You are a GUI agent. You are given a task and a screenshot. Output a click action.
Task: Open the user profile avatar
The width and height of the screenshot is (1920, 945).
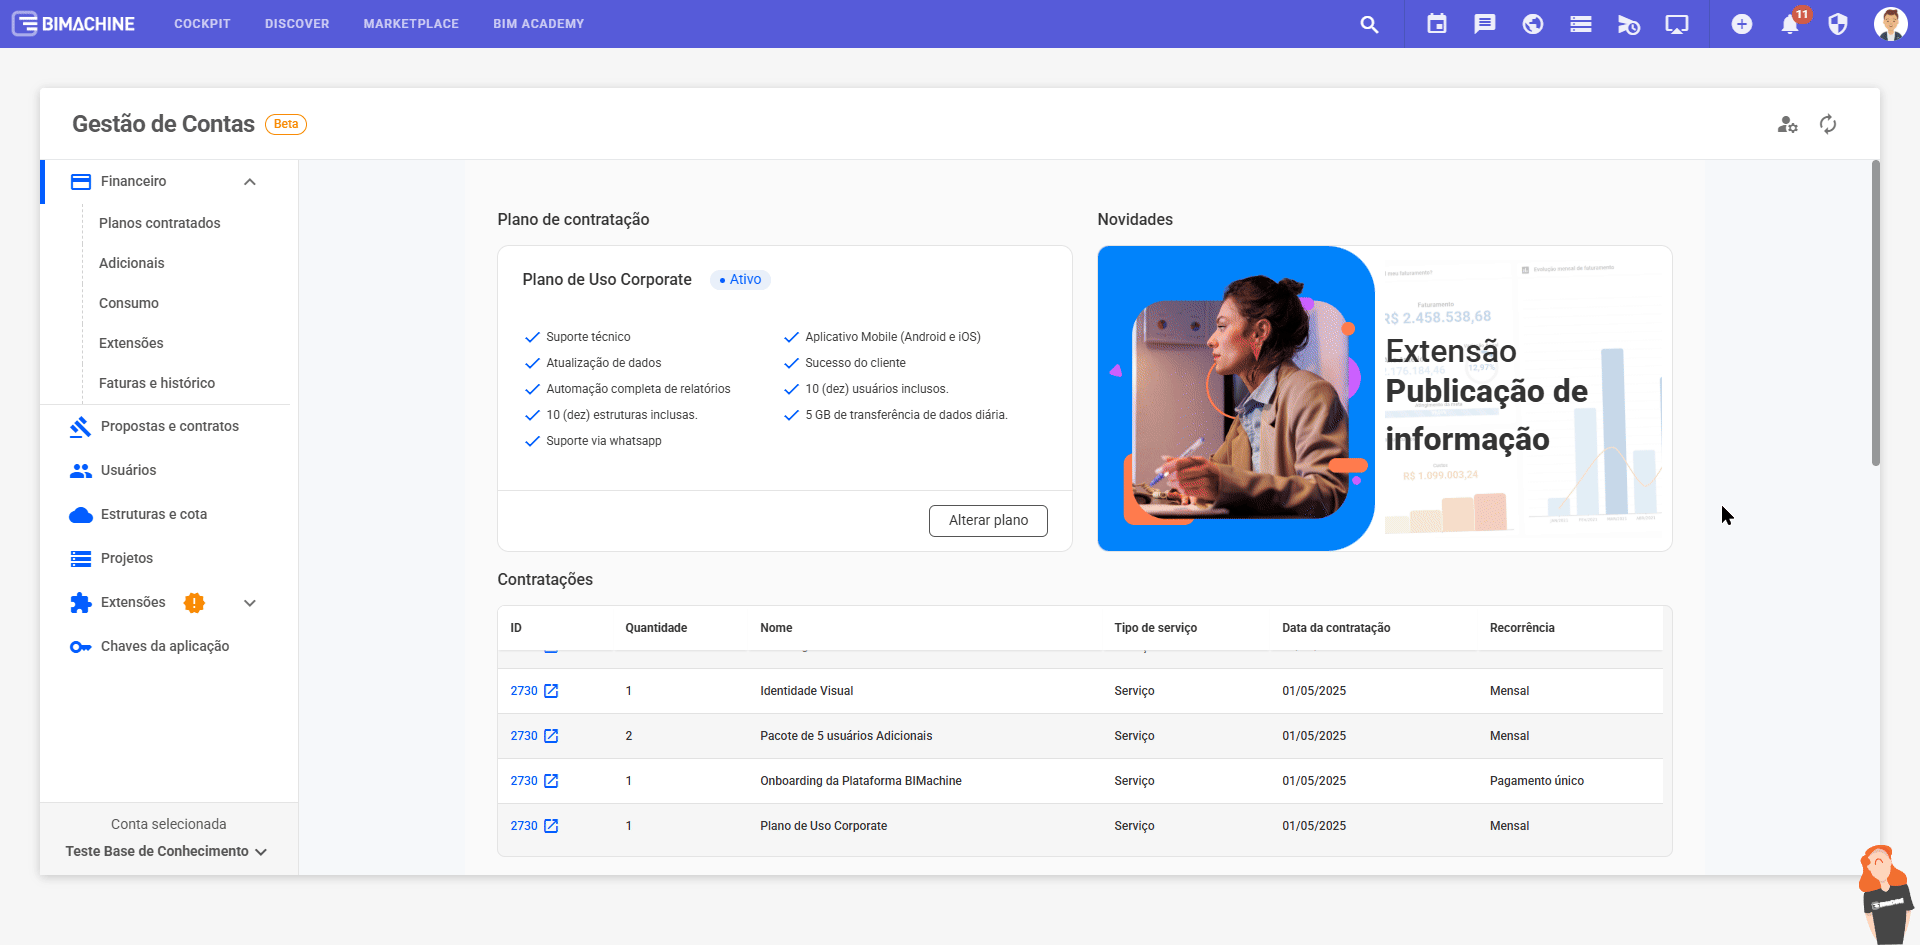1889,24
